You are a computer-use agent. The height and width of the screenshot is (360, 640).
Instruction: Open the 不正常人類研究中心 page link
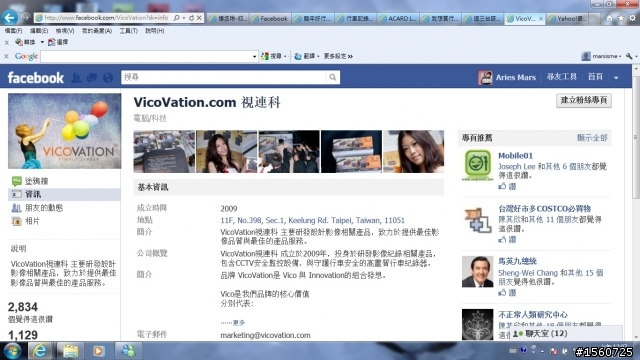click(x=533, y=315)
